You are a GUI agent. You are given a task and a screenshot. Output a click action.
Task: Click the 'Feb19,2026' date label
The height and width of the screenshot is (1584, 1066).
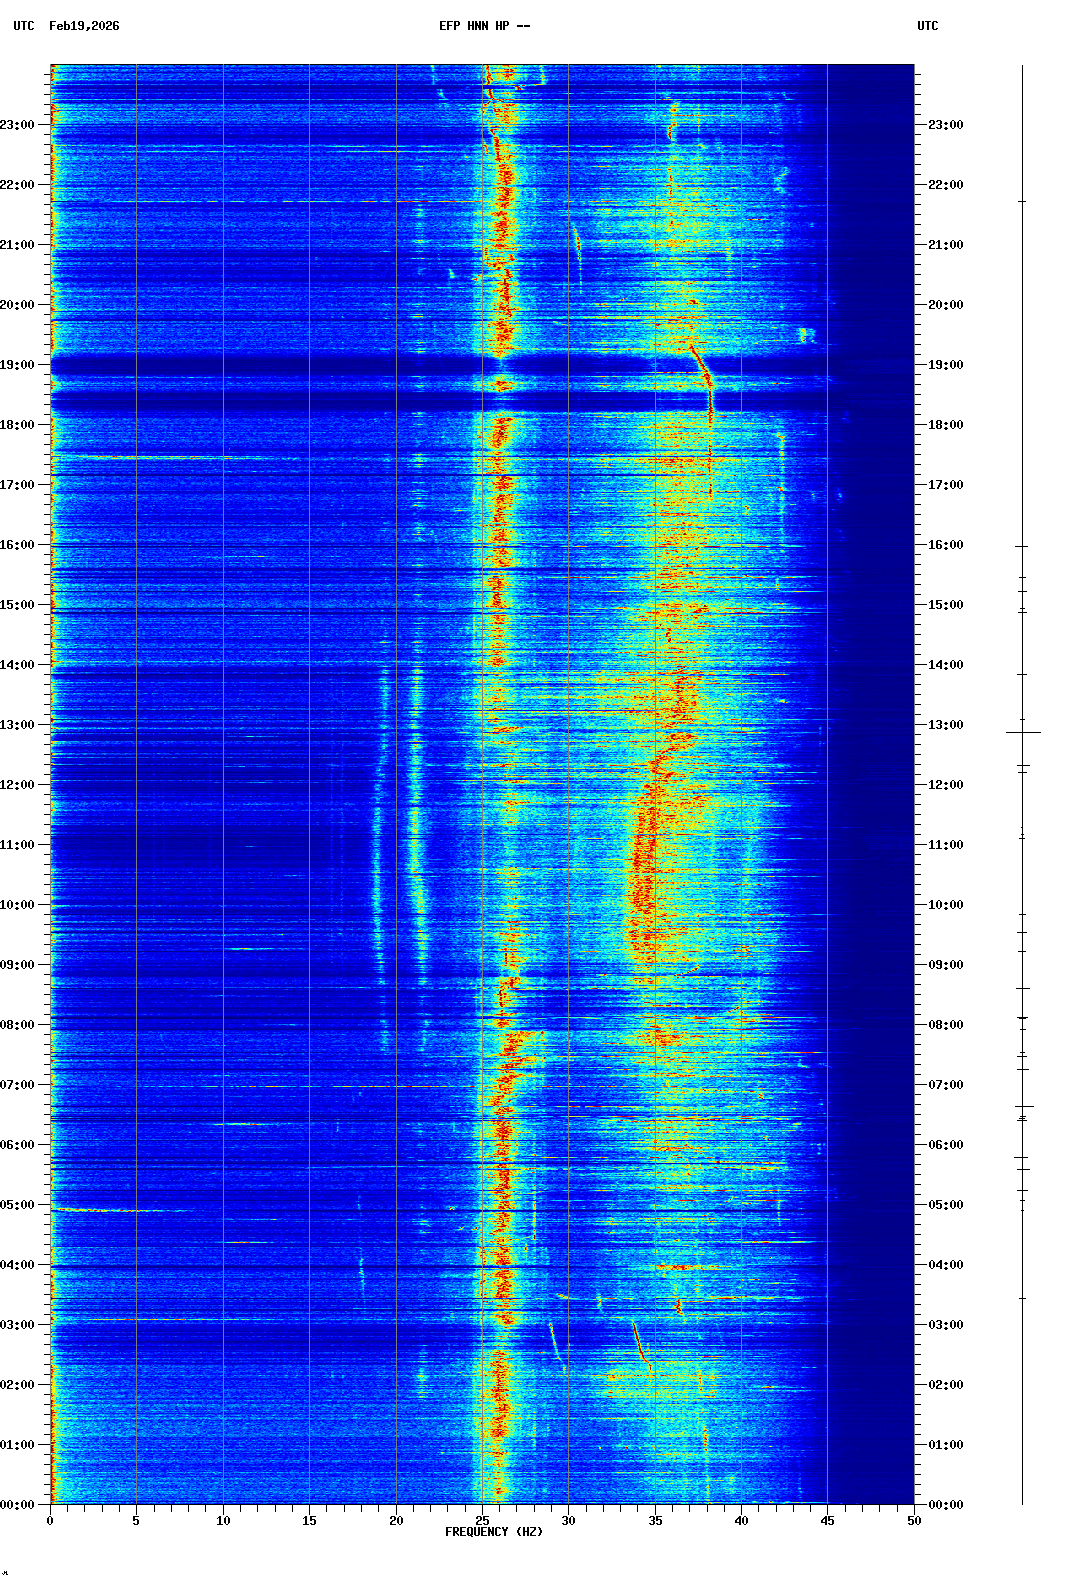point(84,26)
